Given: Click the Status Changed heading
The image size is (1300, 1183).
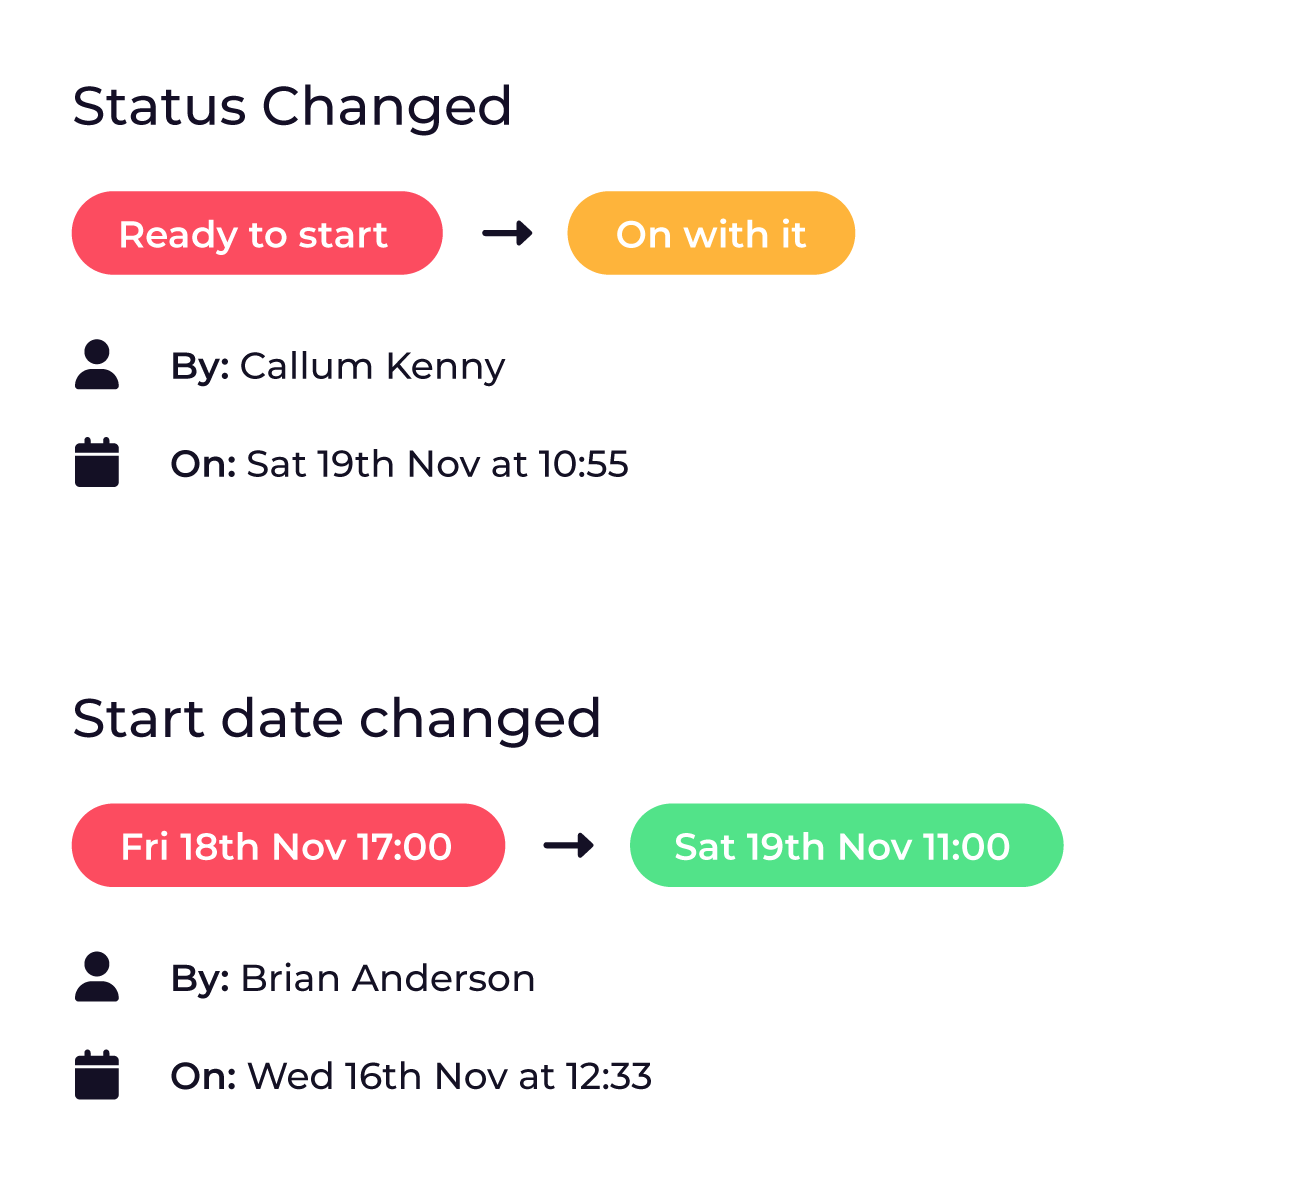Looking at the screenshot, I should [292, 107].
